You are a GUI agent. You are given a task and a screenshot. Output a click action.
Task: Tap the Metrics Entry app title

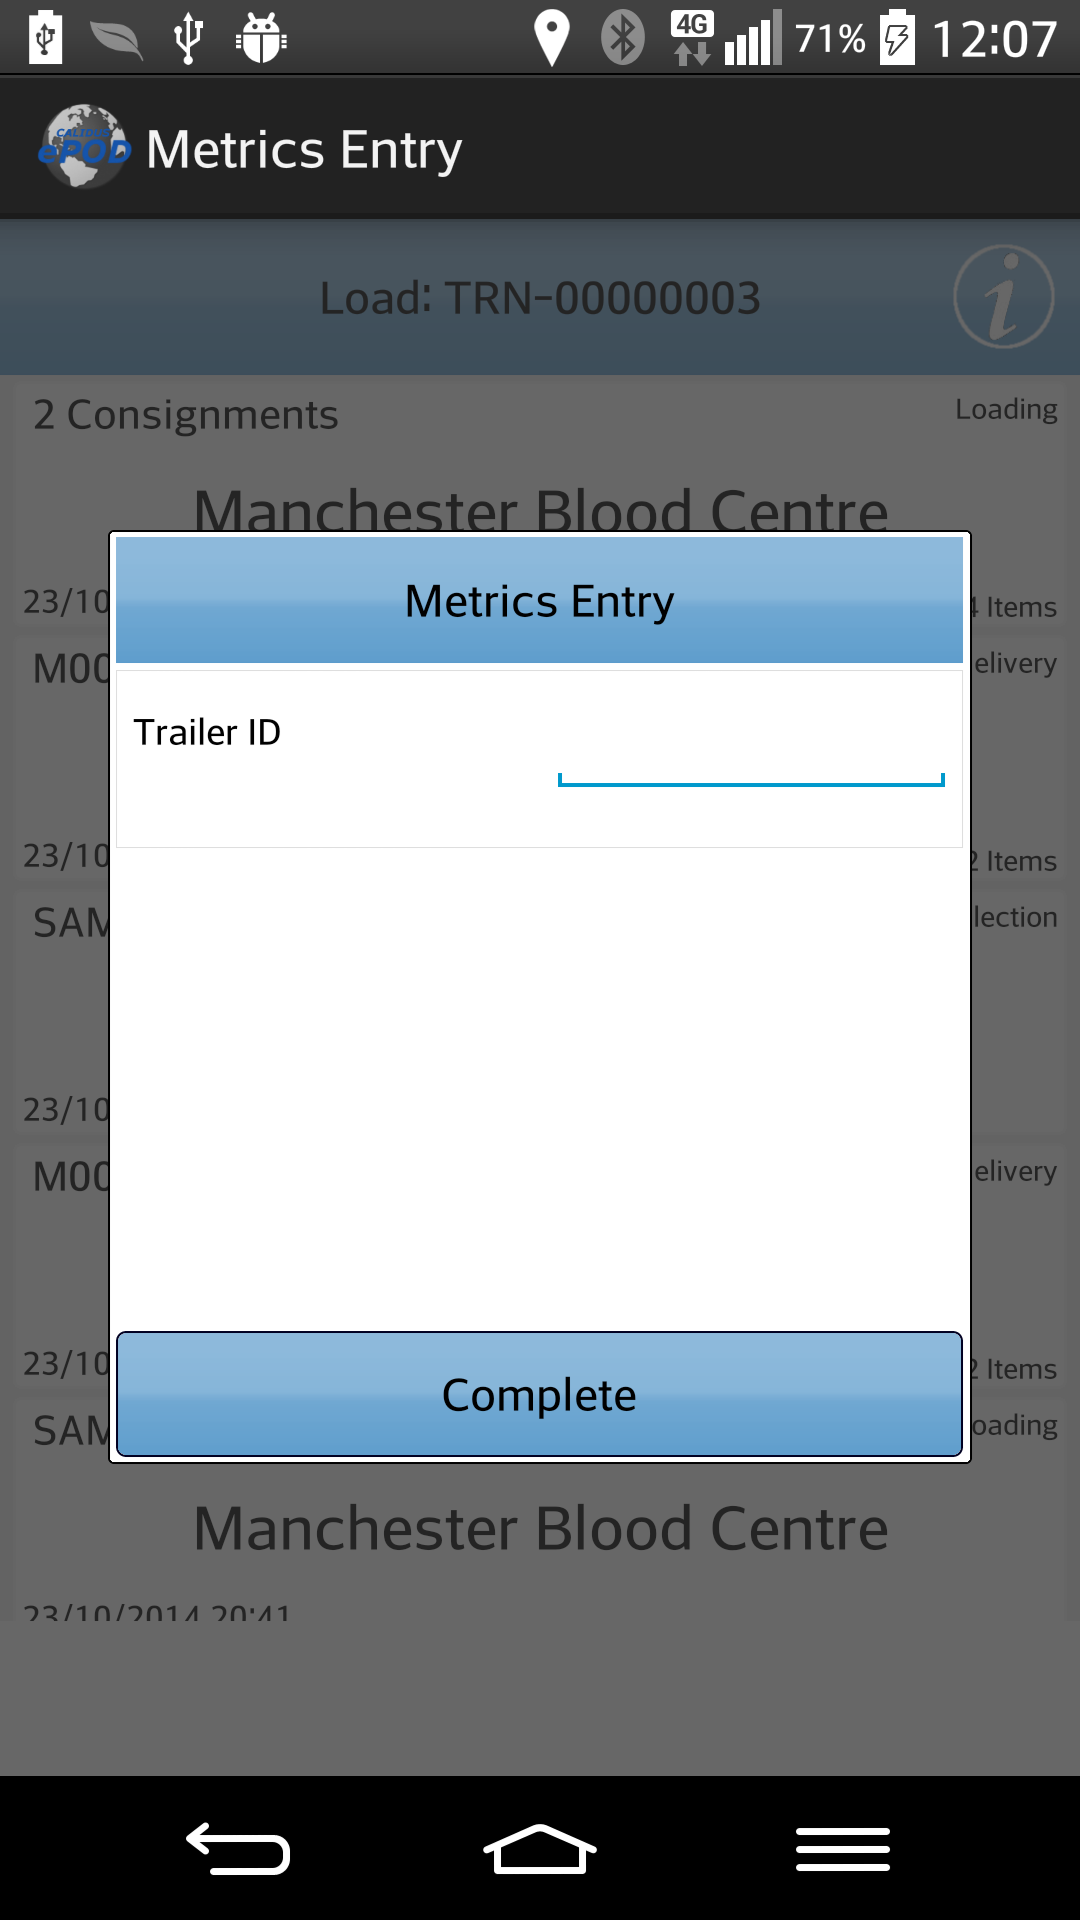point(304,150)
